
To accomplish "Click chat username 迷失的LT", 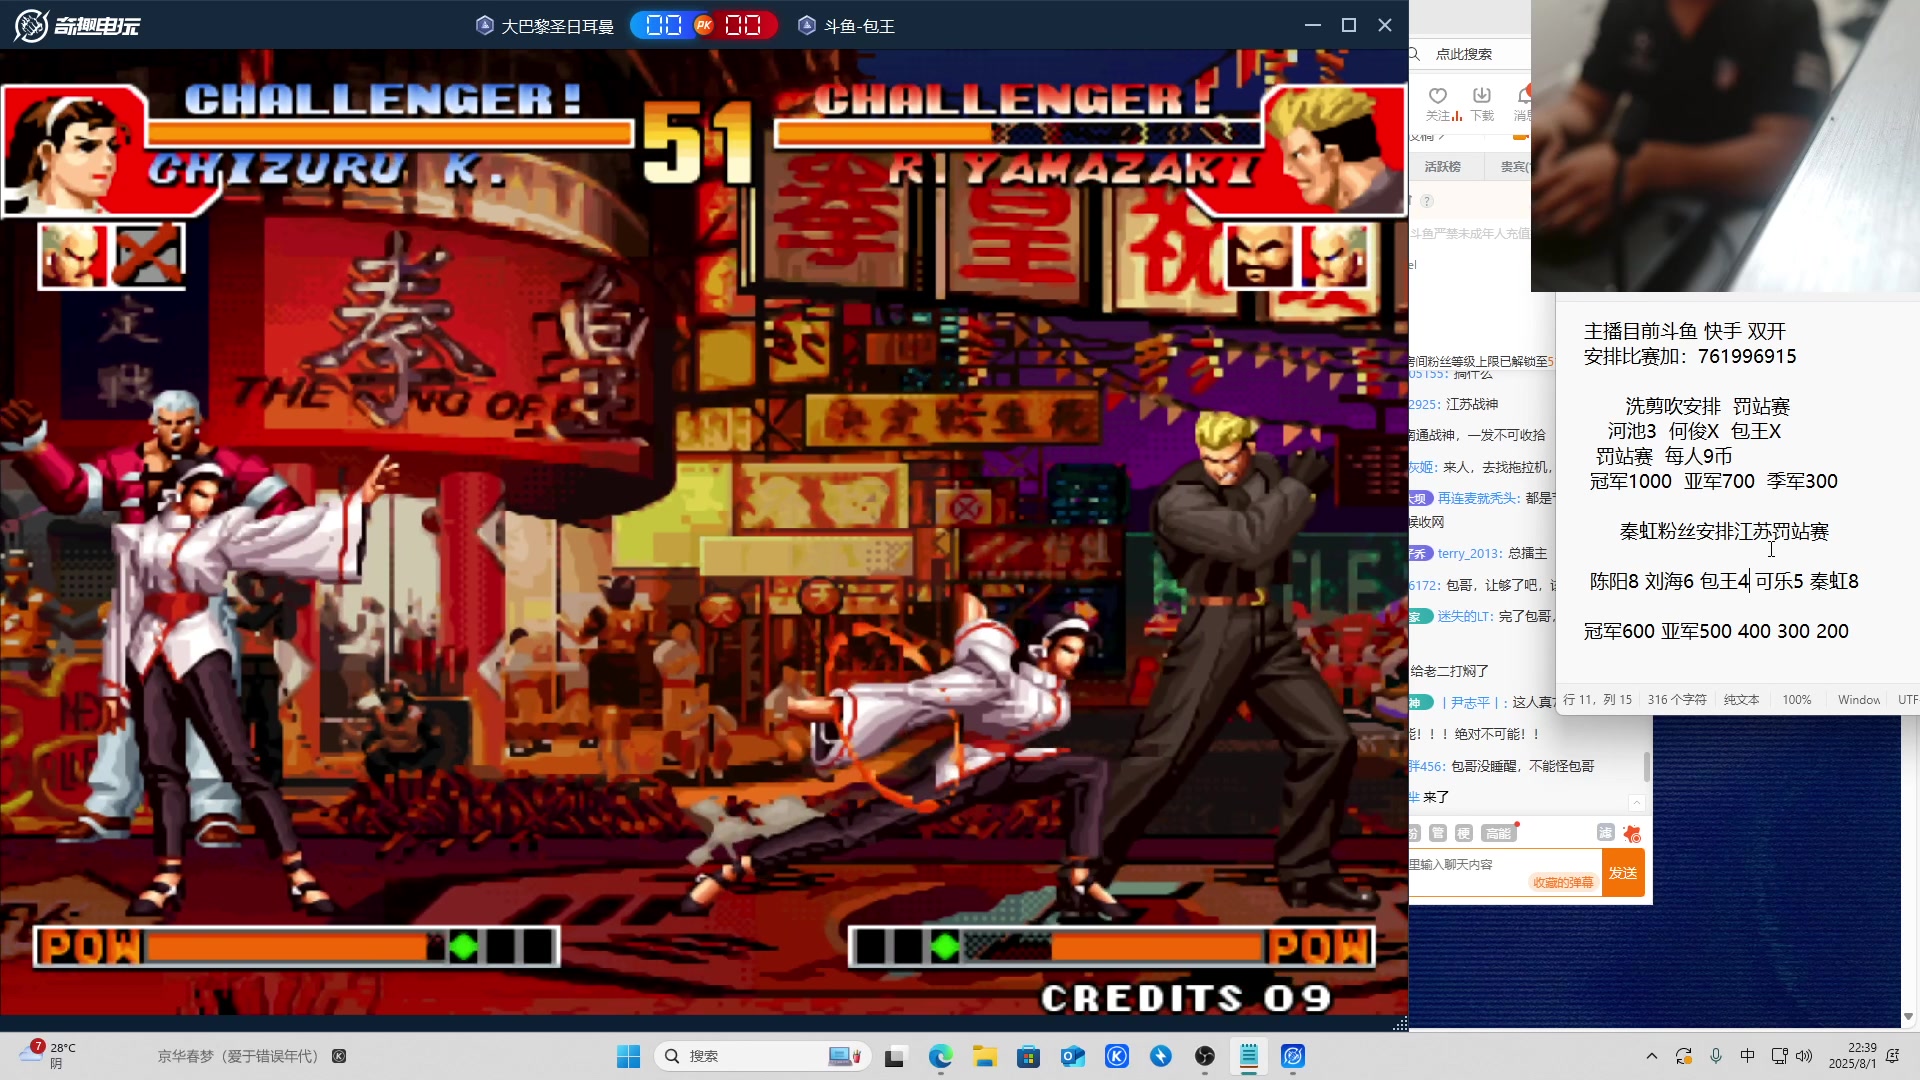I will coord(1465,616).
